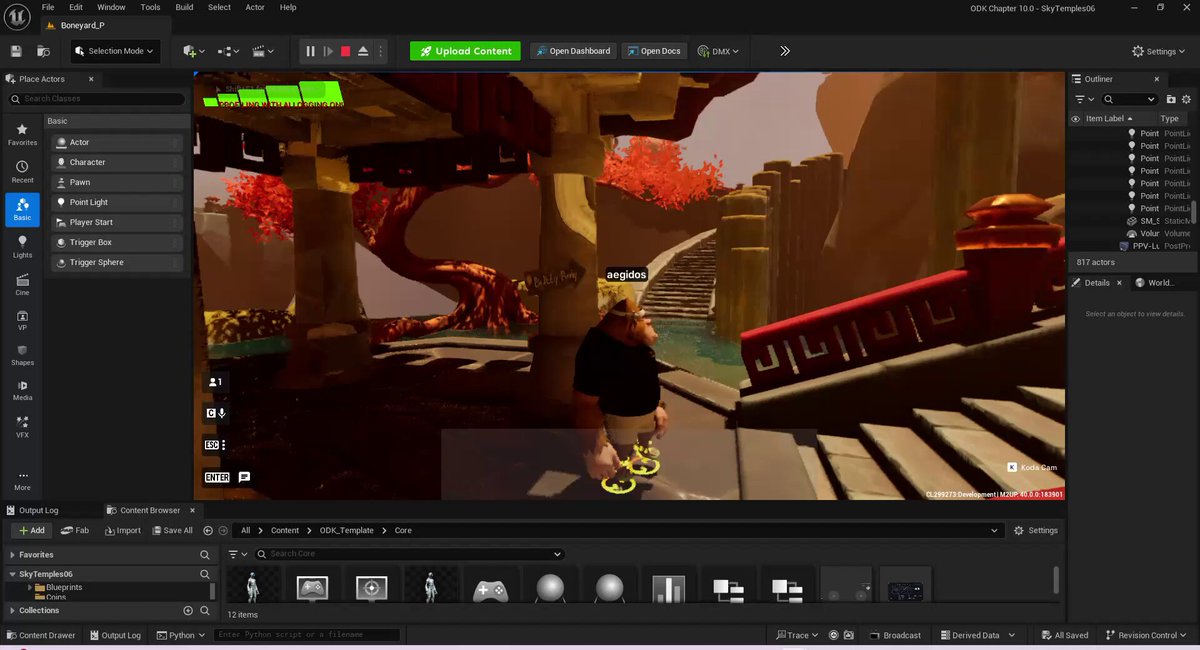The height and width of the screenshot is (650, 1200).
Task: Select the Shapes category icon
Action: [22, 355]
